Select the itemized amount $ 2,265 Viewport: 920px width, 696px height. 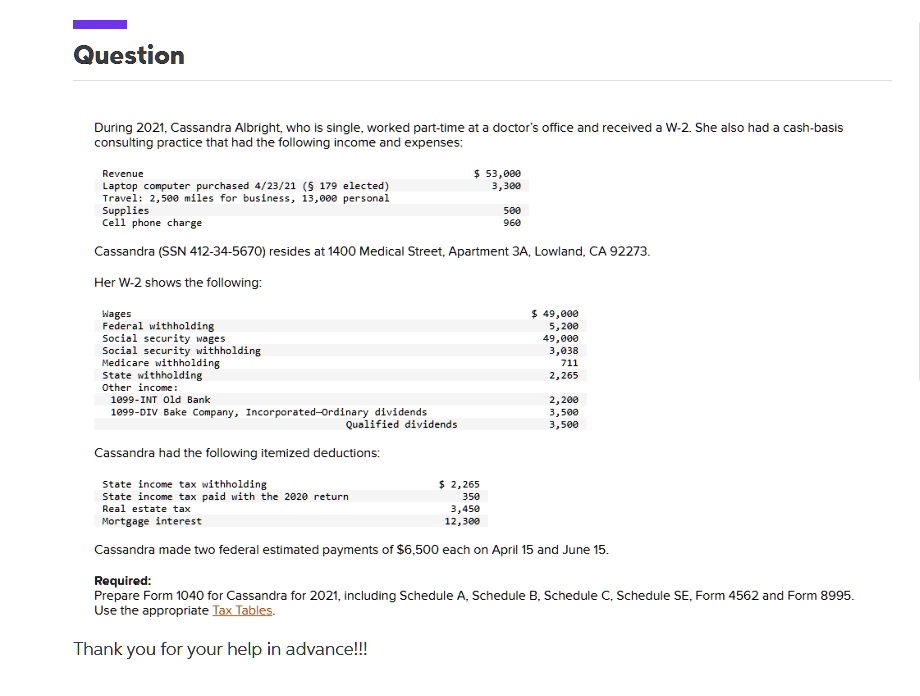[x=459, y=484]
